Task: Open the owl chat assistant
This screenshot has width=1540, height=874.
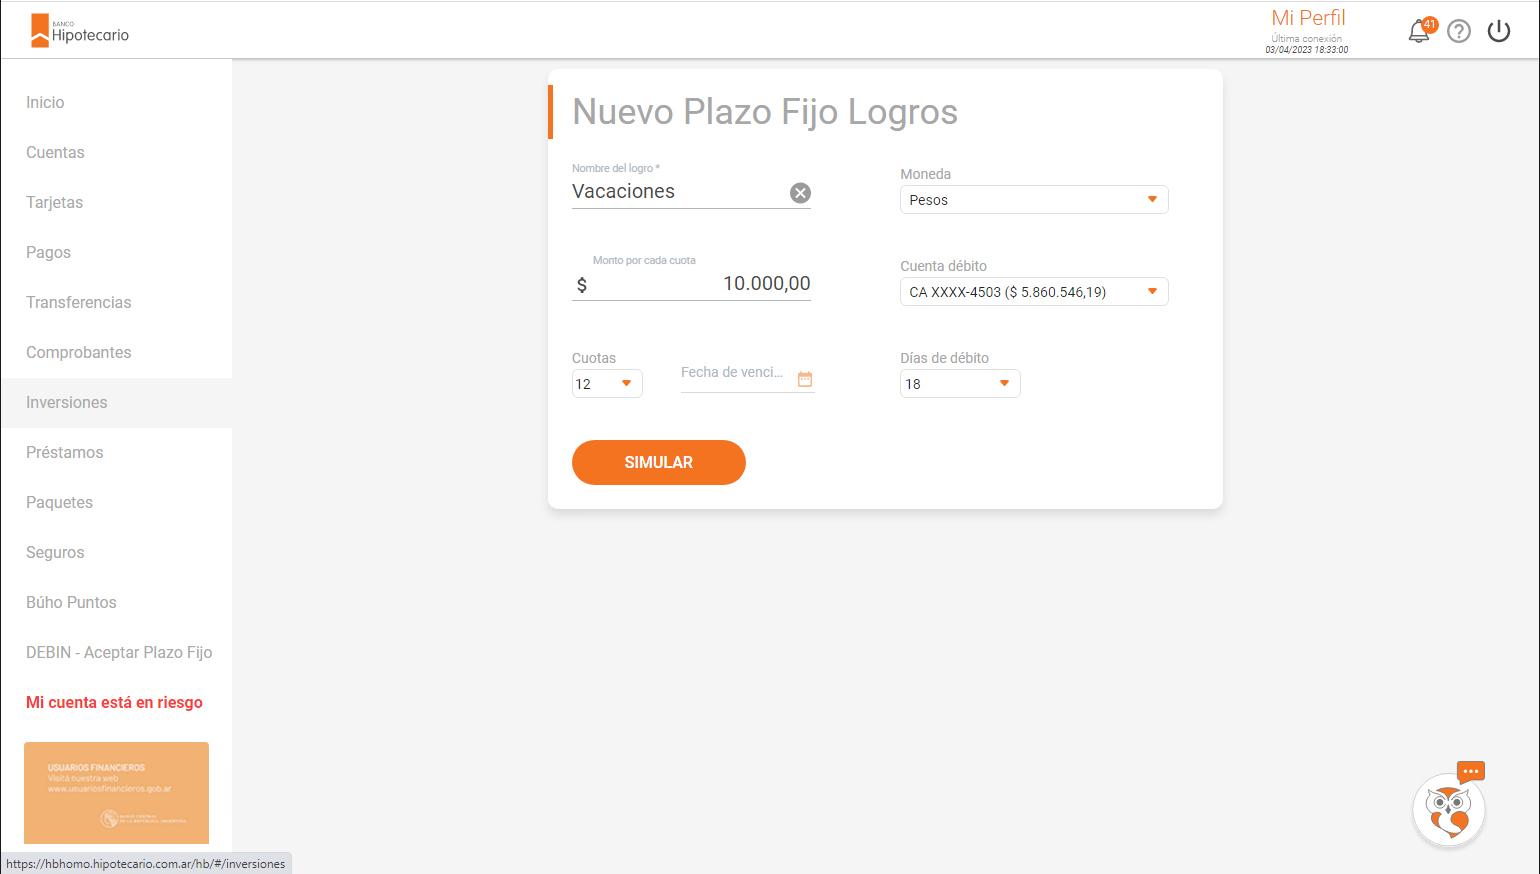Action: point(1449,810)
